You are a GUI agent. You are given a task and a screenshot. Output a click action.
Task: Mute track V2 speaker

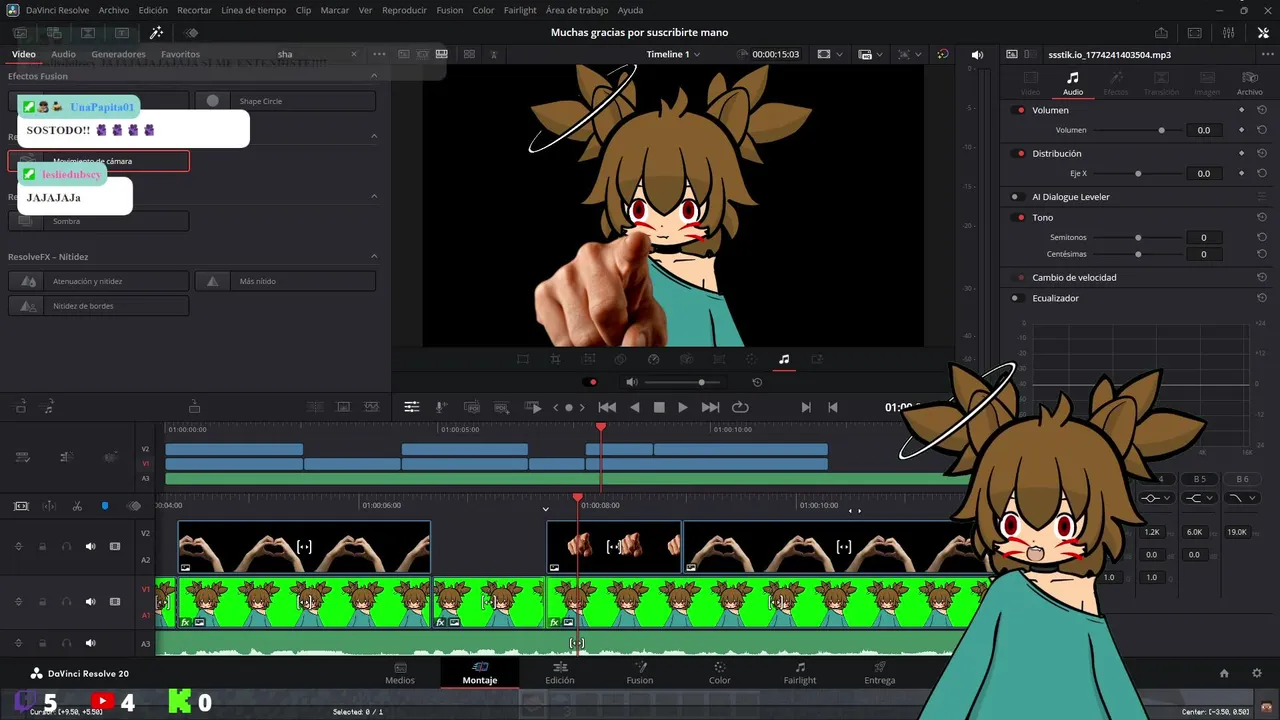tap(90, 546)
